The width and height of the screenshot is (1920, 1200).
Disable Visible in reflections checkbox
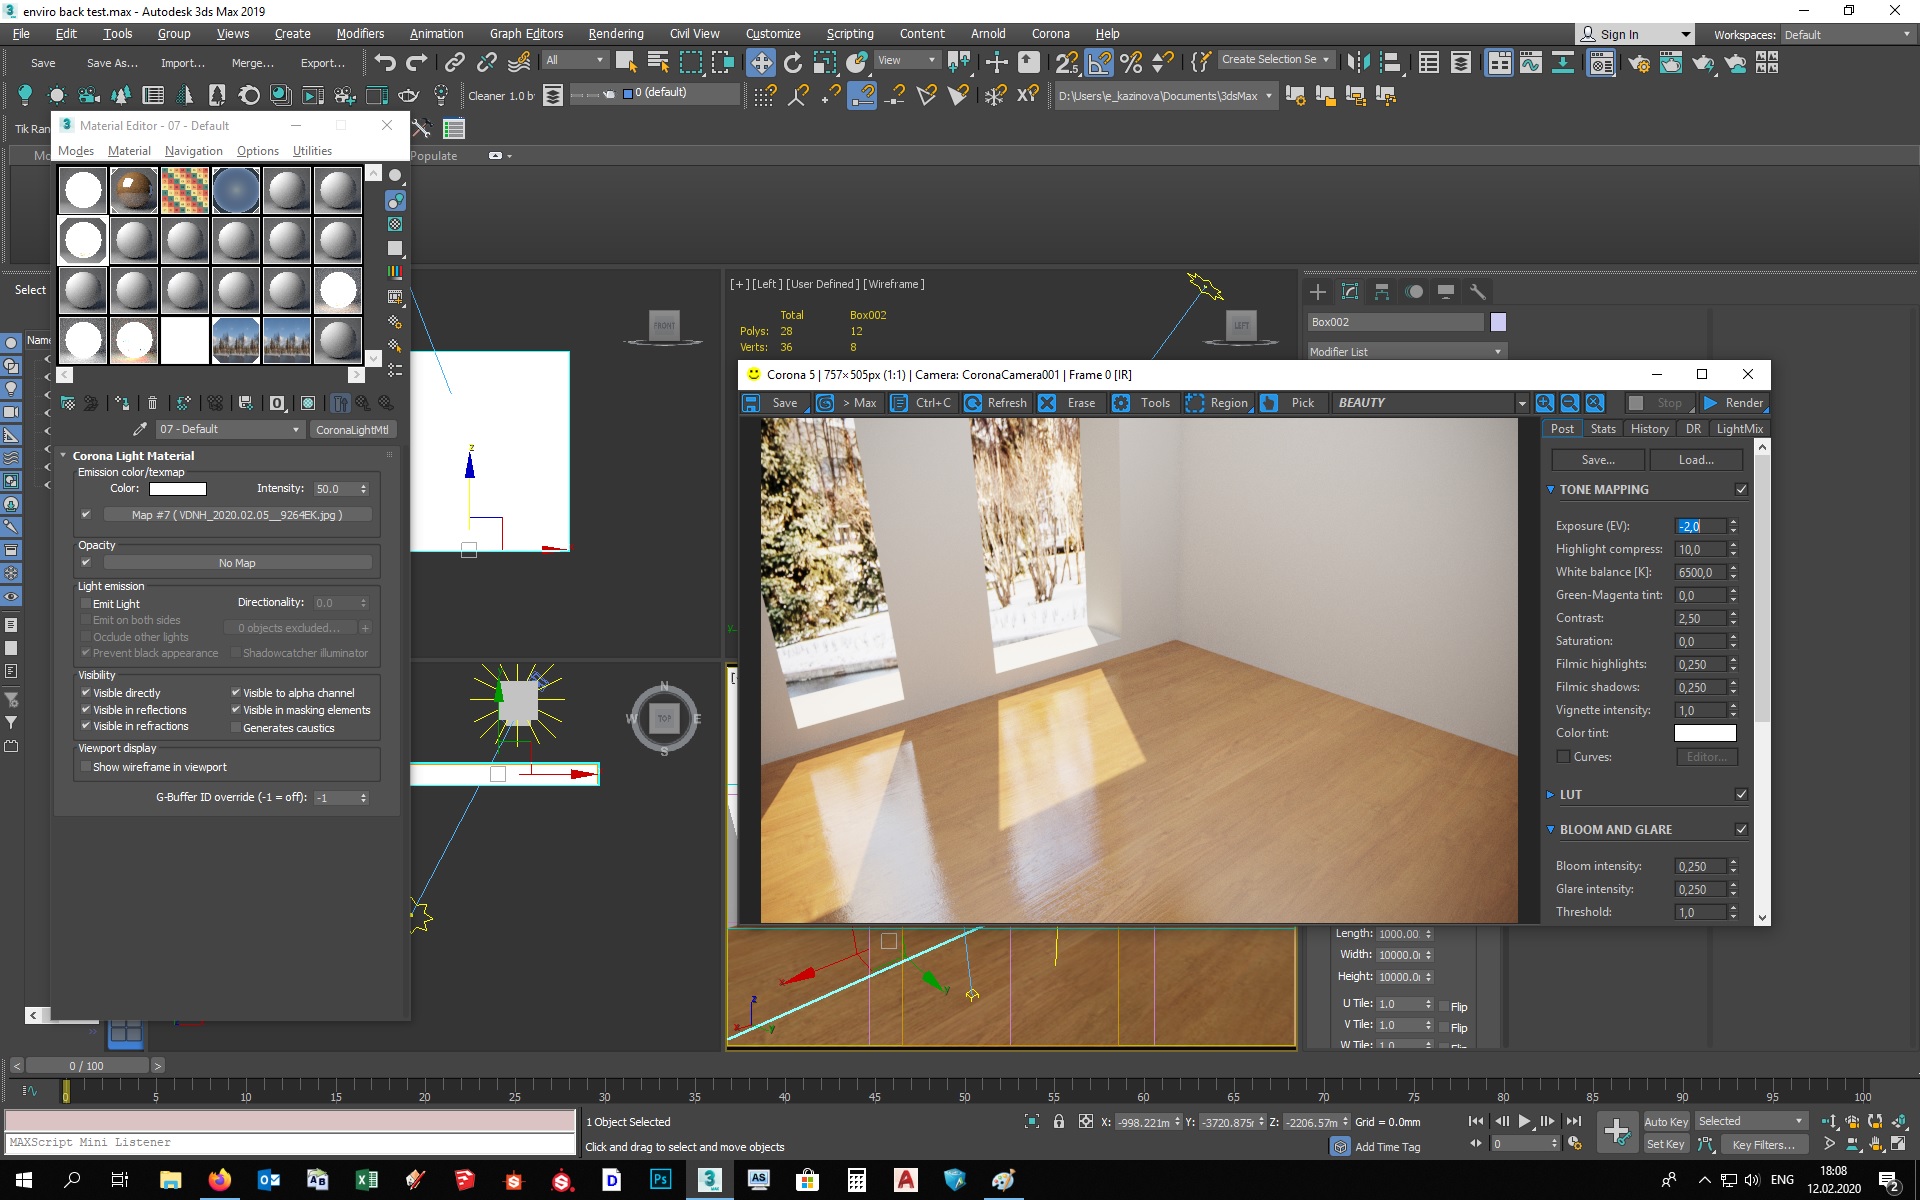pos(86,710)
